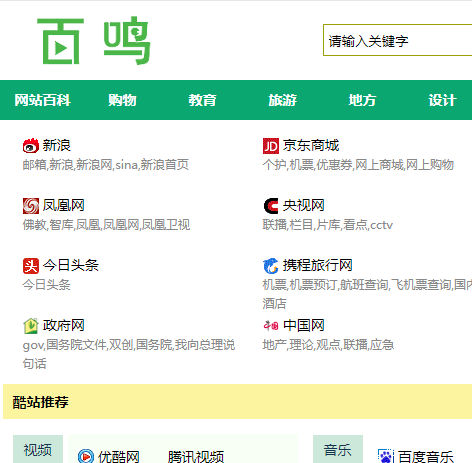Open the 购物 navigation tab

tap(122, 100)
